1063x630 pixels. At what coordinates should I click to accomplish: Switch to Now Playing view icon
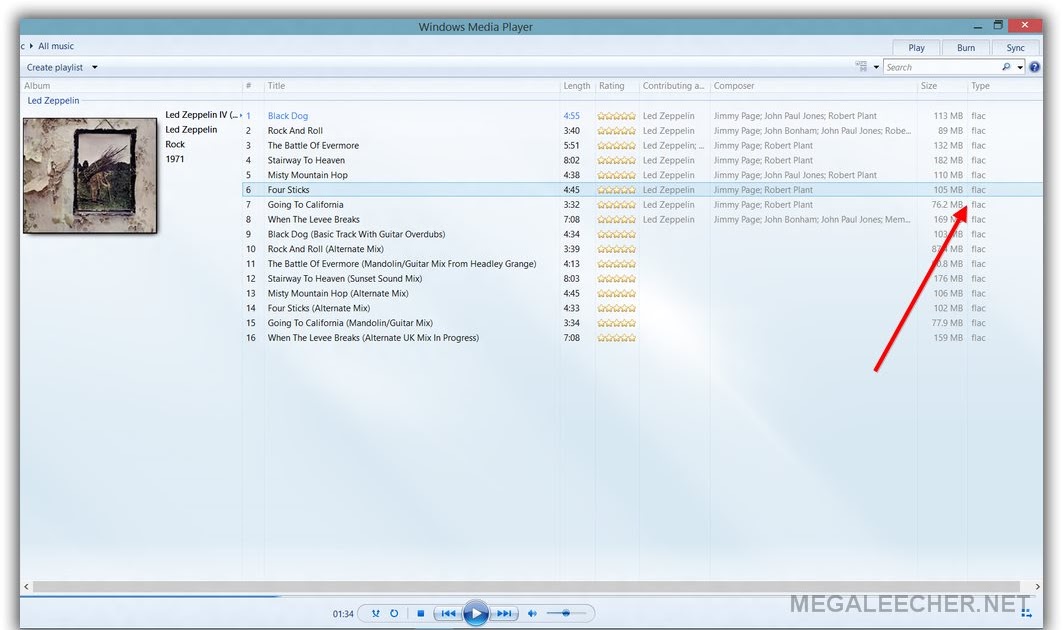click(x=1026, y=612)
